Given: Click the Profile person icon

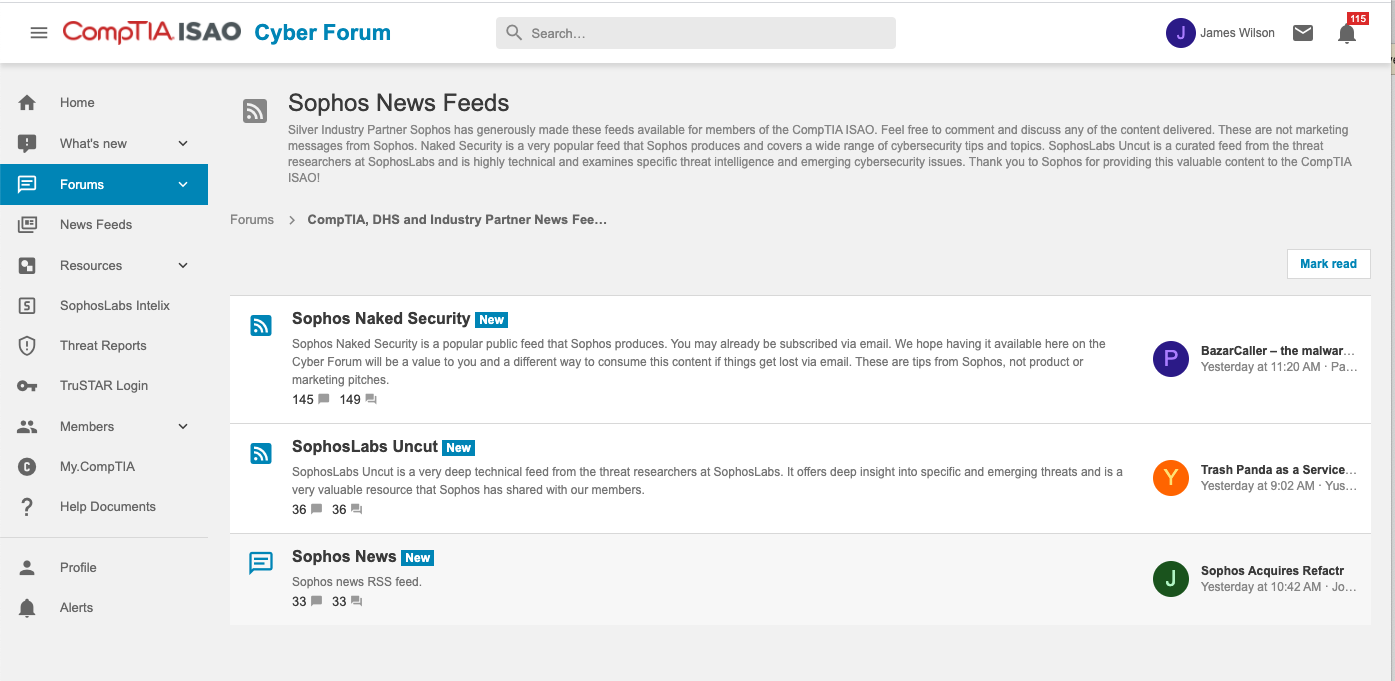Looking at the screenshot, I should point(27,567).
